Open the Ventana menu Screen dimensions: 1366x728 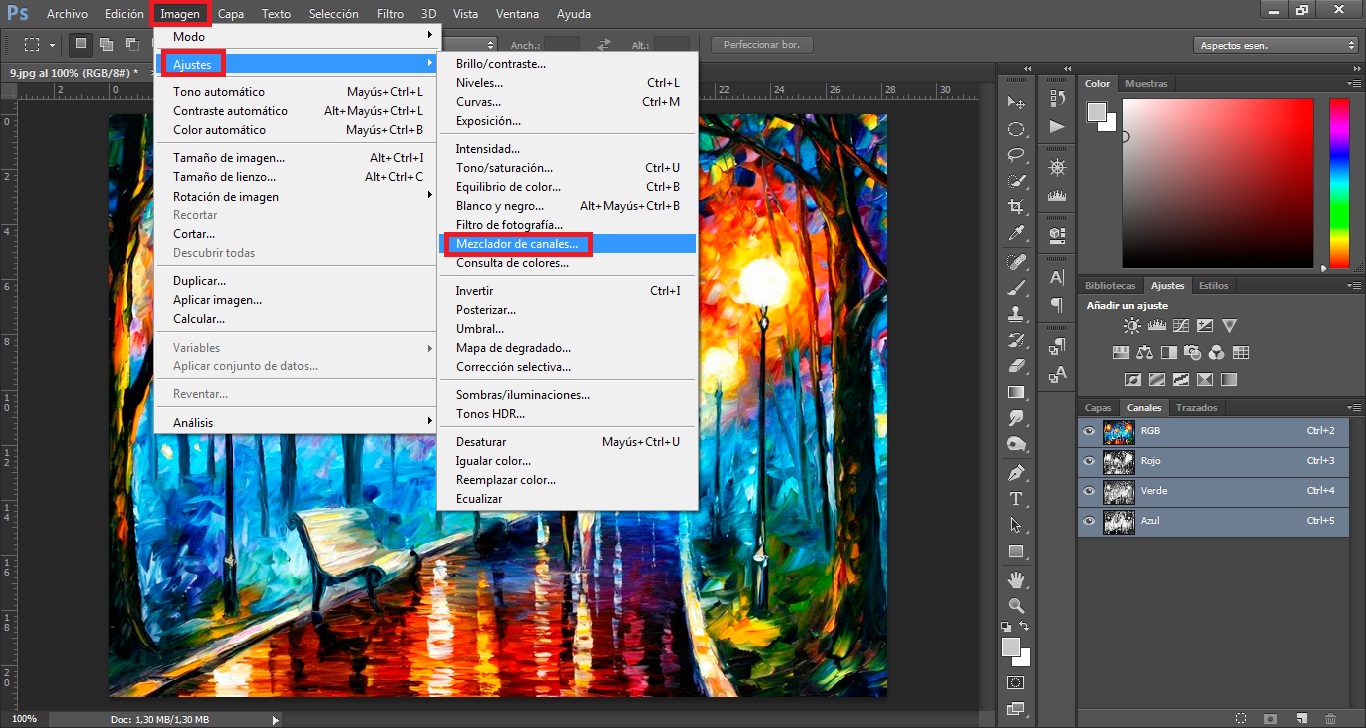(517, 14)
